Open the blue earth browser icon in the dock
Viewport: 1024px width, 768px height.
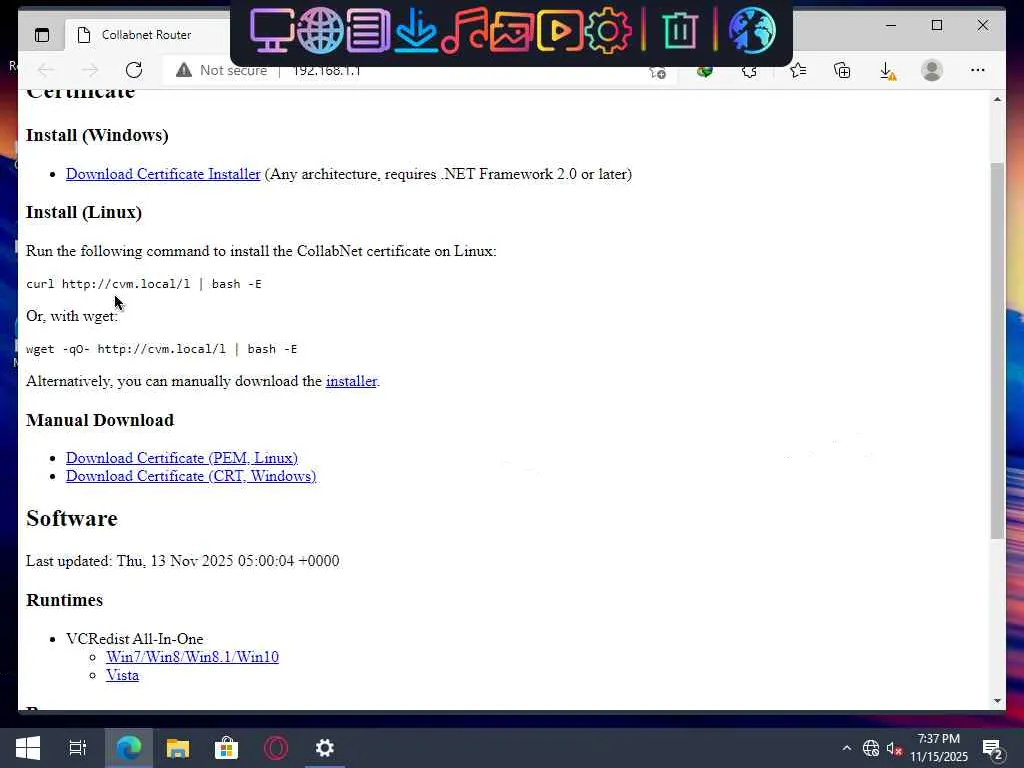(x=752, y=30)
